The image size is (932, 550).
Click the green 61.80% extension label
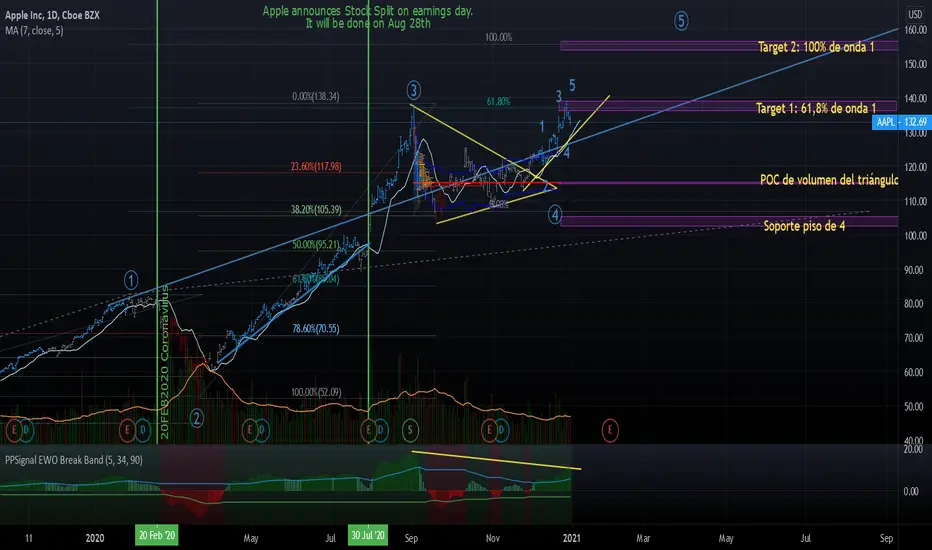tap(498, 102)
